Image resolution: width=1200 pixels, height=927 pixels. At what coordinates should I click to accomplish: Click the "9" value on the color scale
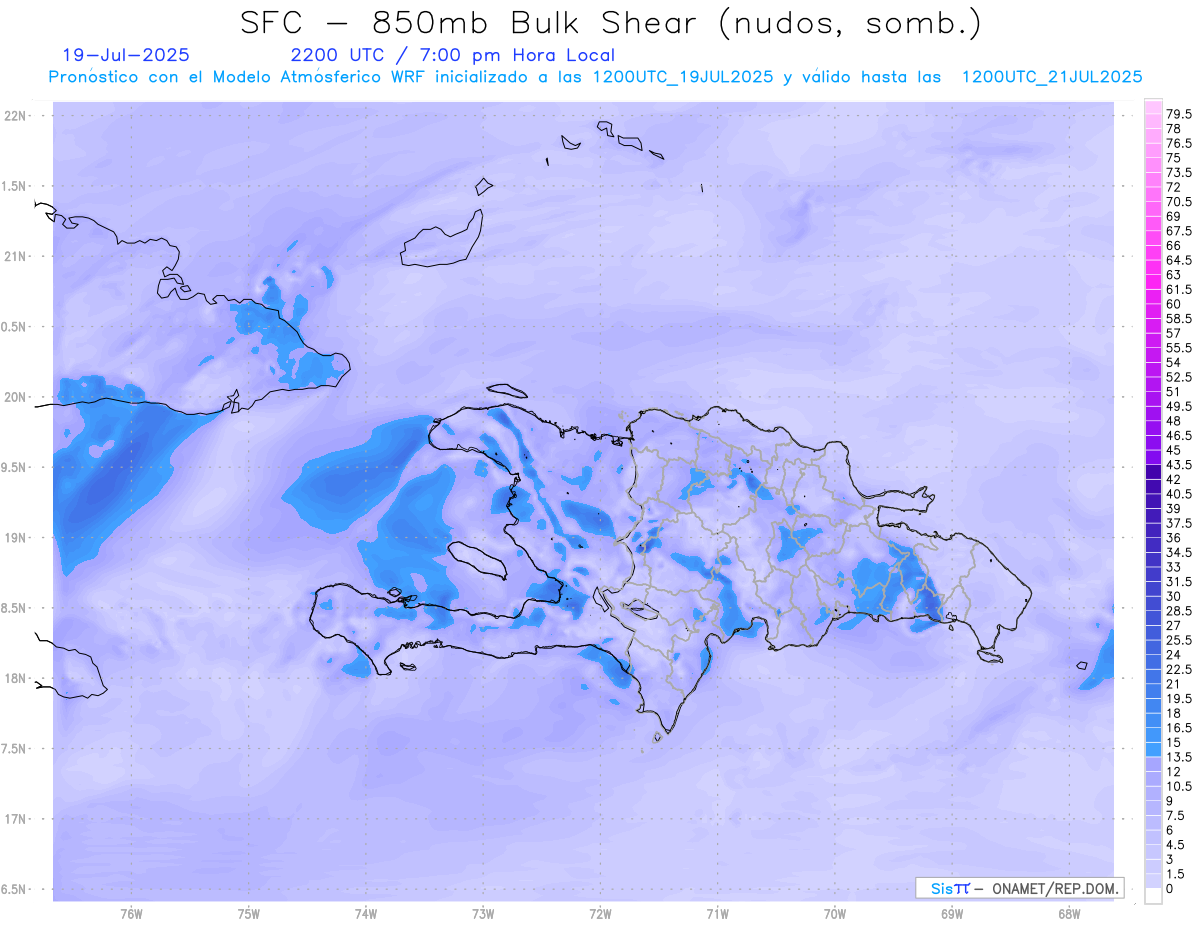coord(1170,801)
